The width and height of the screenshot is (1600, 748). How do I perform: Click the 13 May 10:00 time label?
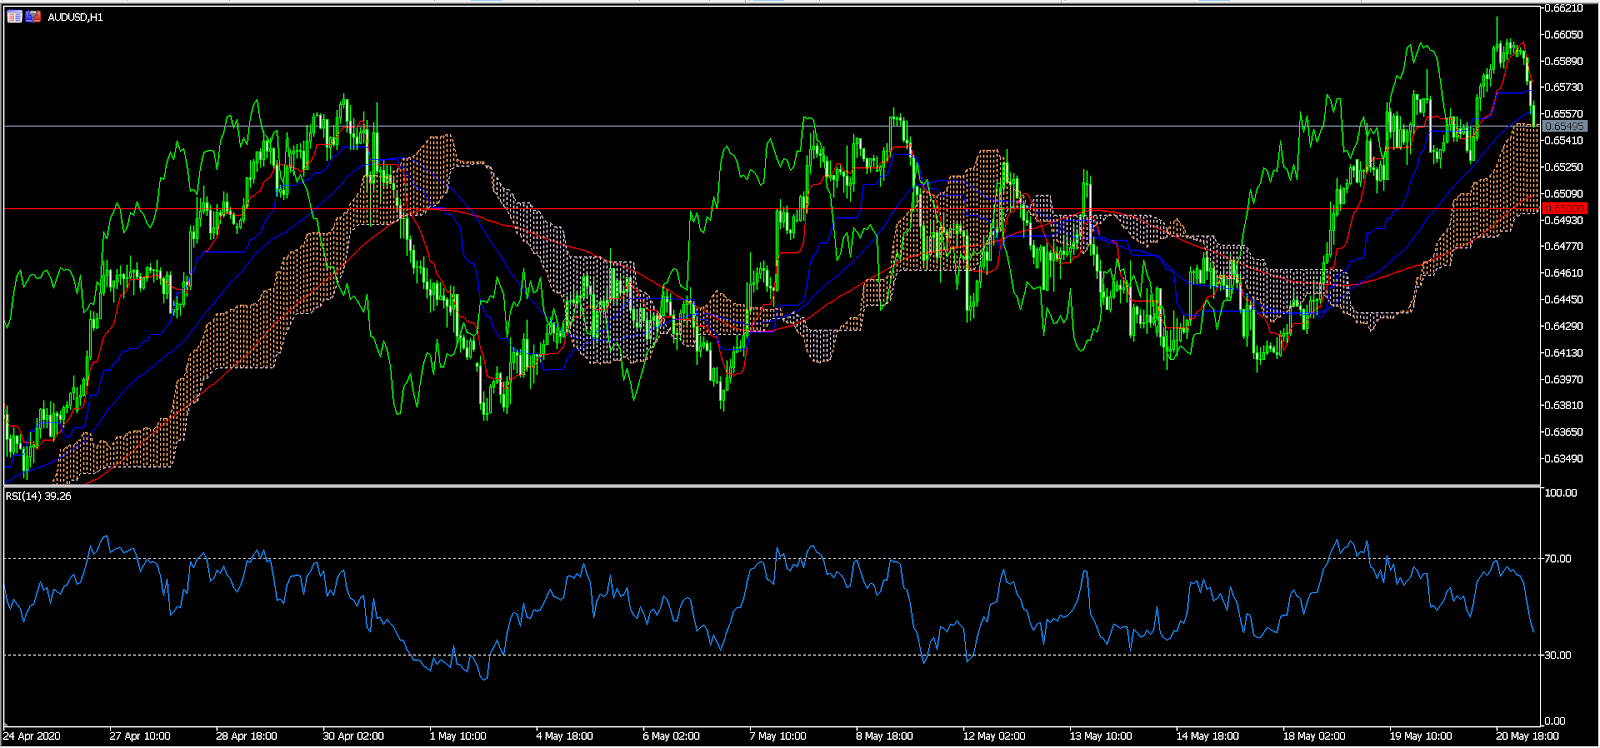(1100, 736)
